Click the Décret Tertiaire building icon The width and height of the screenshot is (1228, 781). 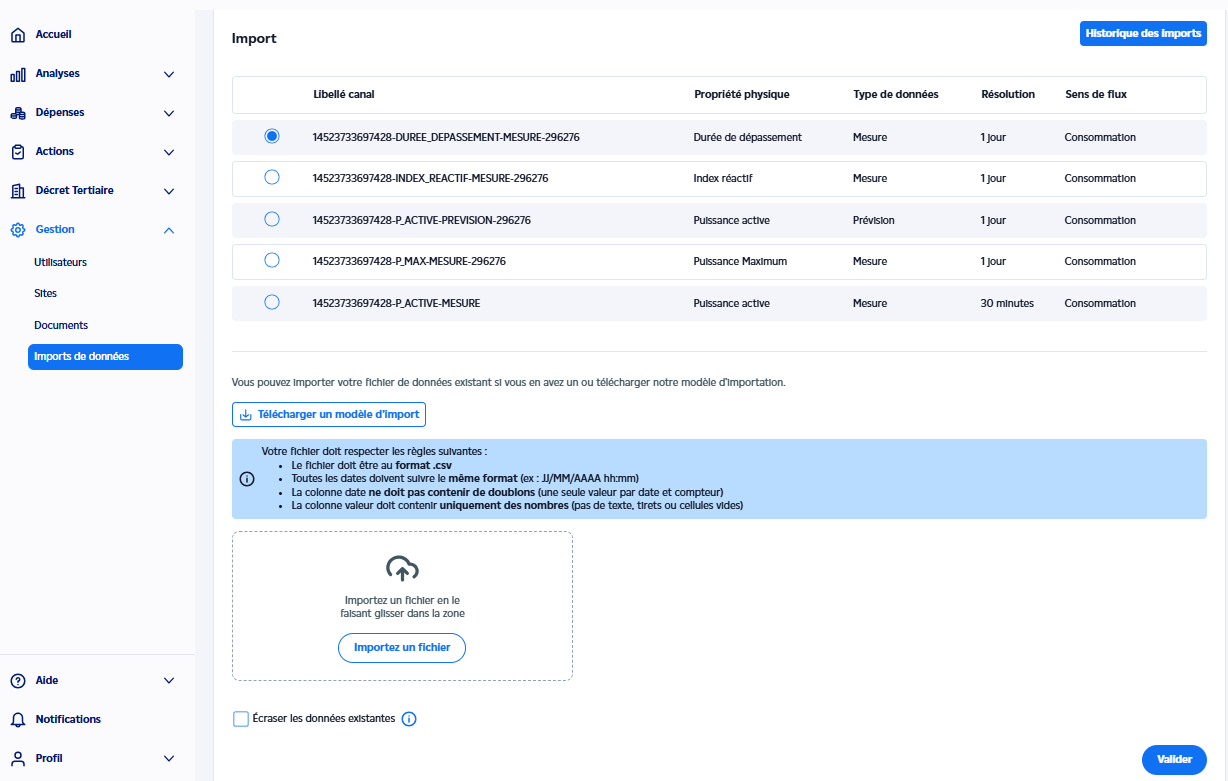click(x=18, y=191)
